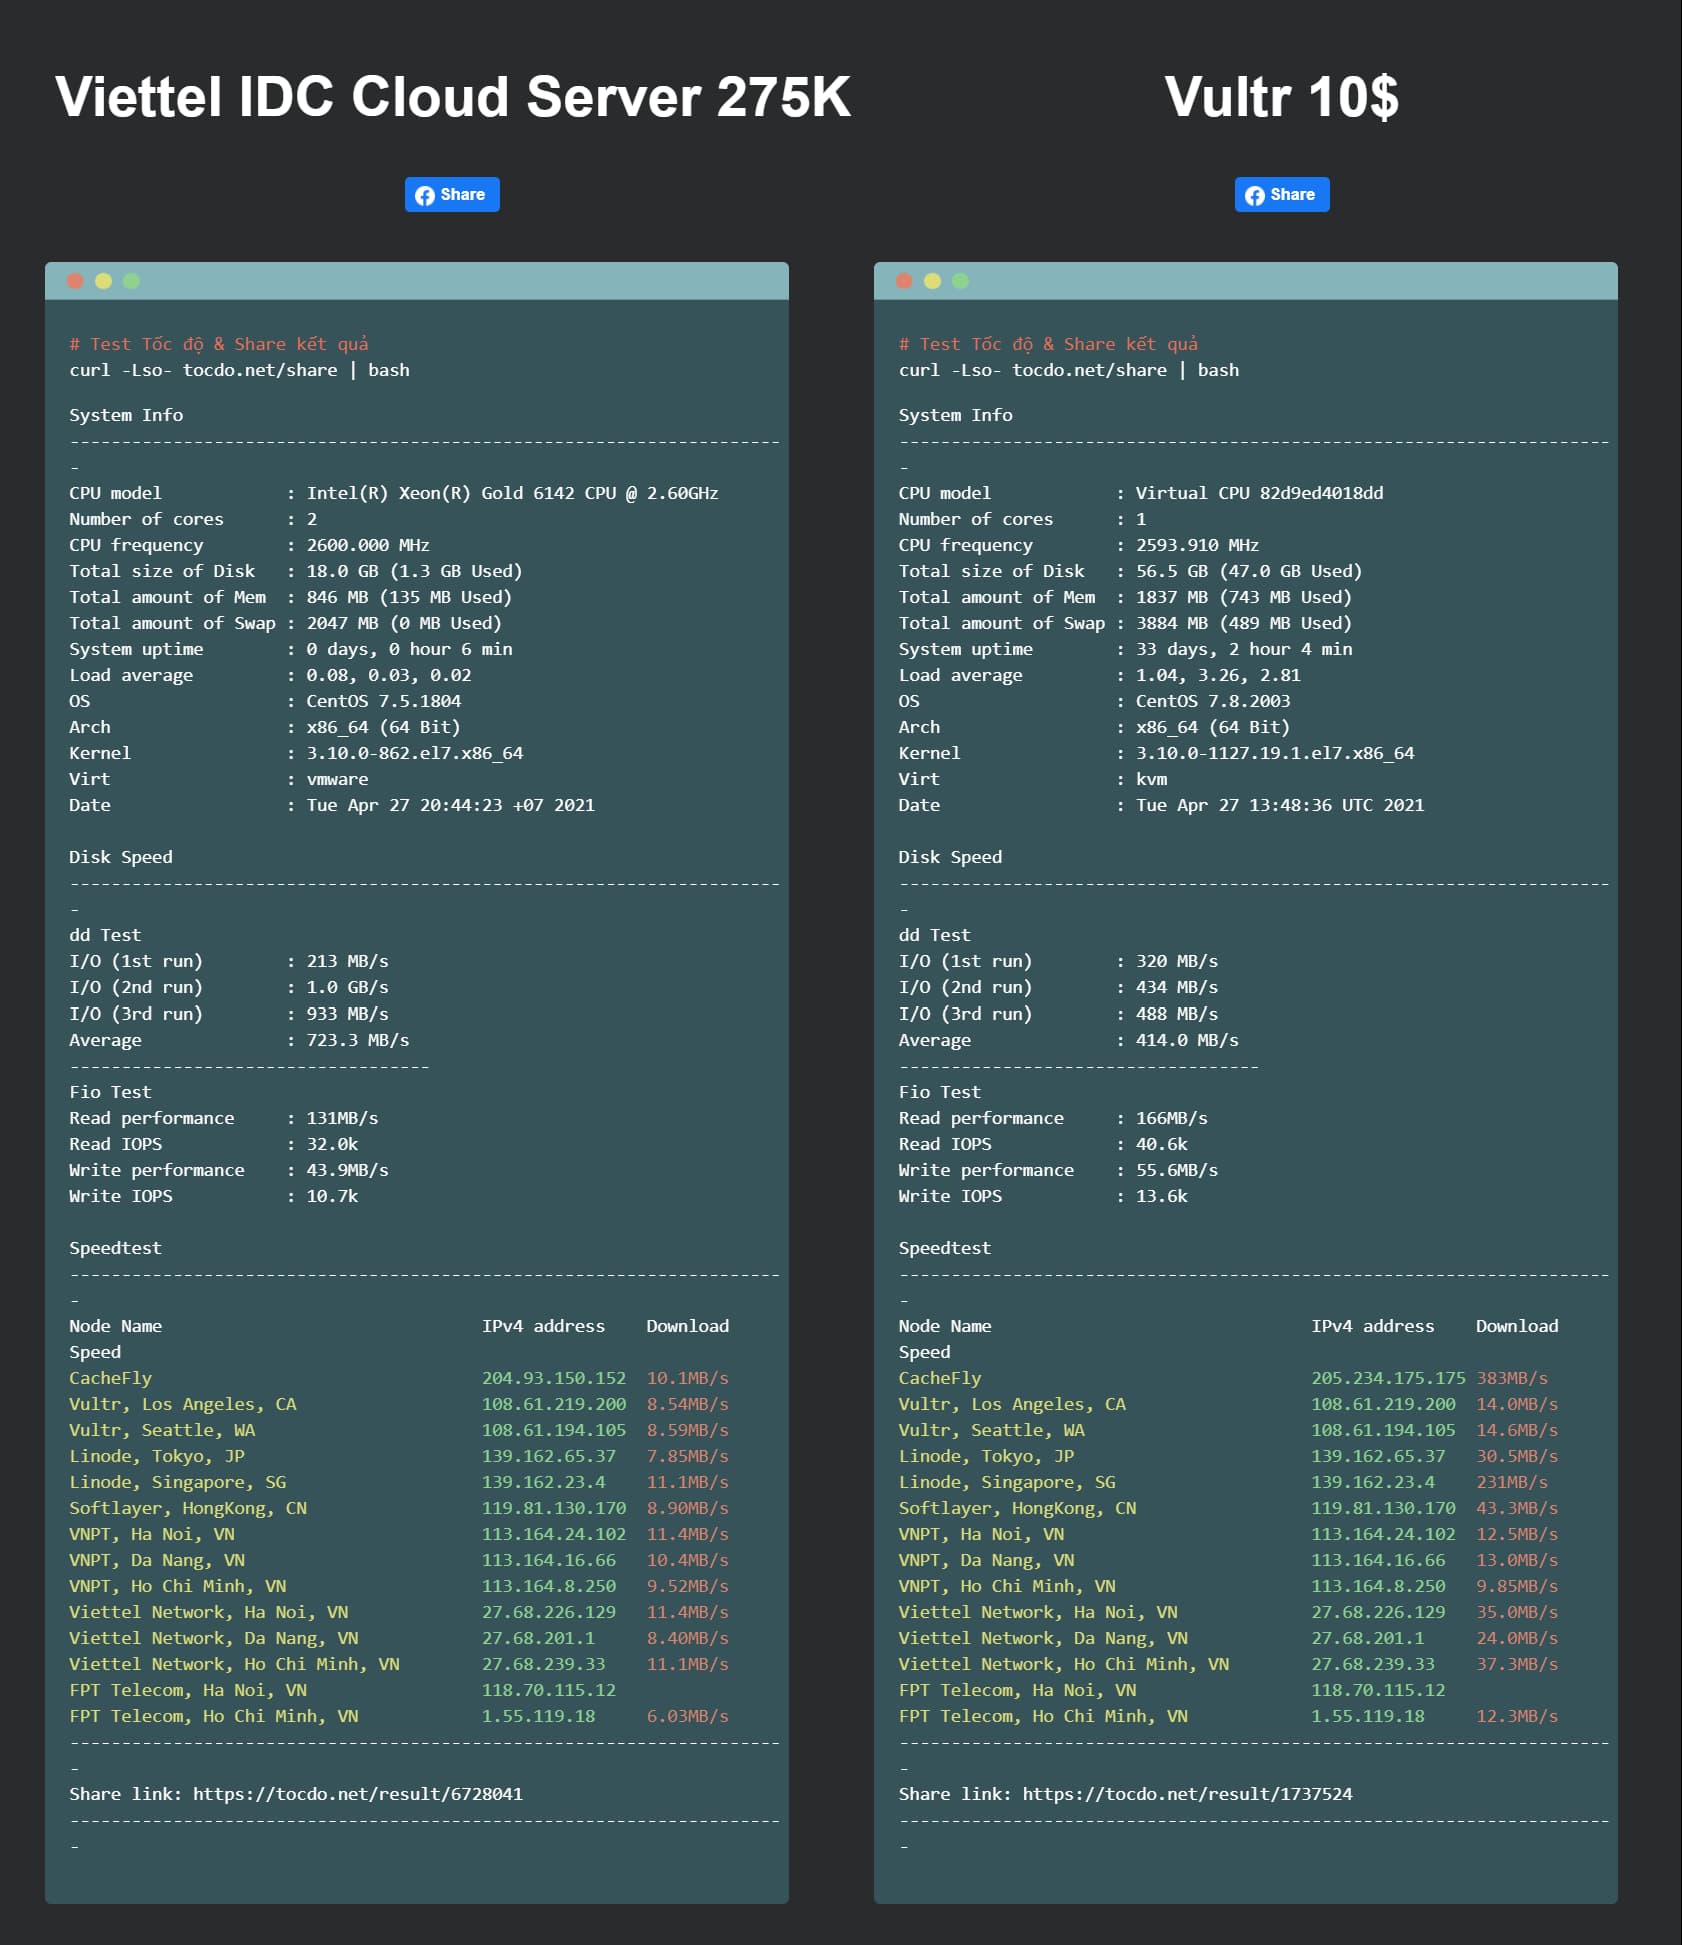This screenshot has height=1945, width=1682.
Task: Open share link tocdo.net/result/6728041
Action: click(x=358, y=1794)
